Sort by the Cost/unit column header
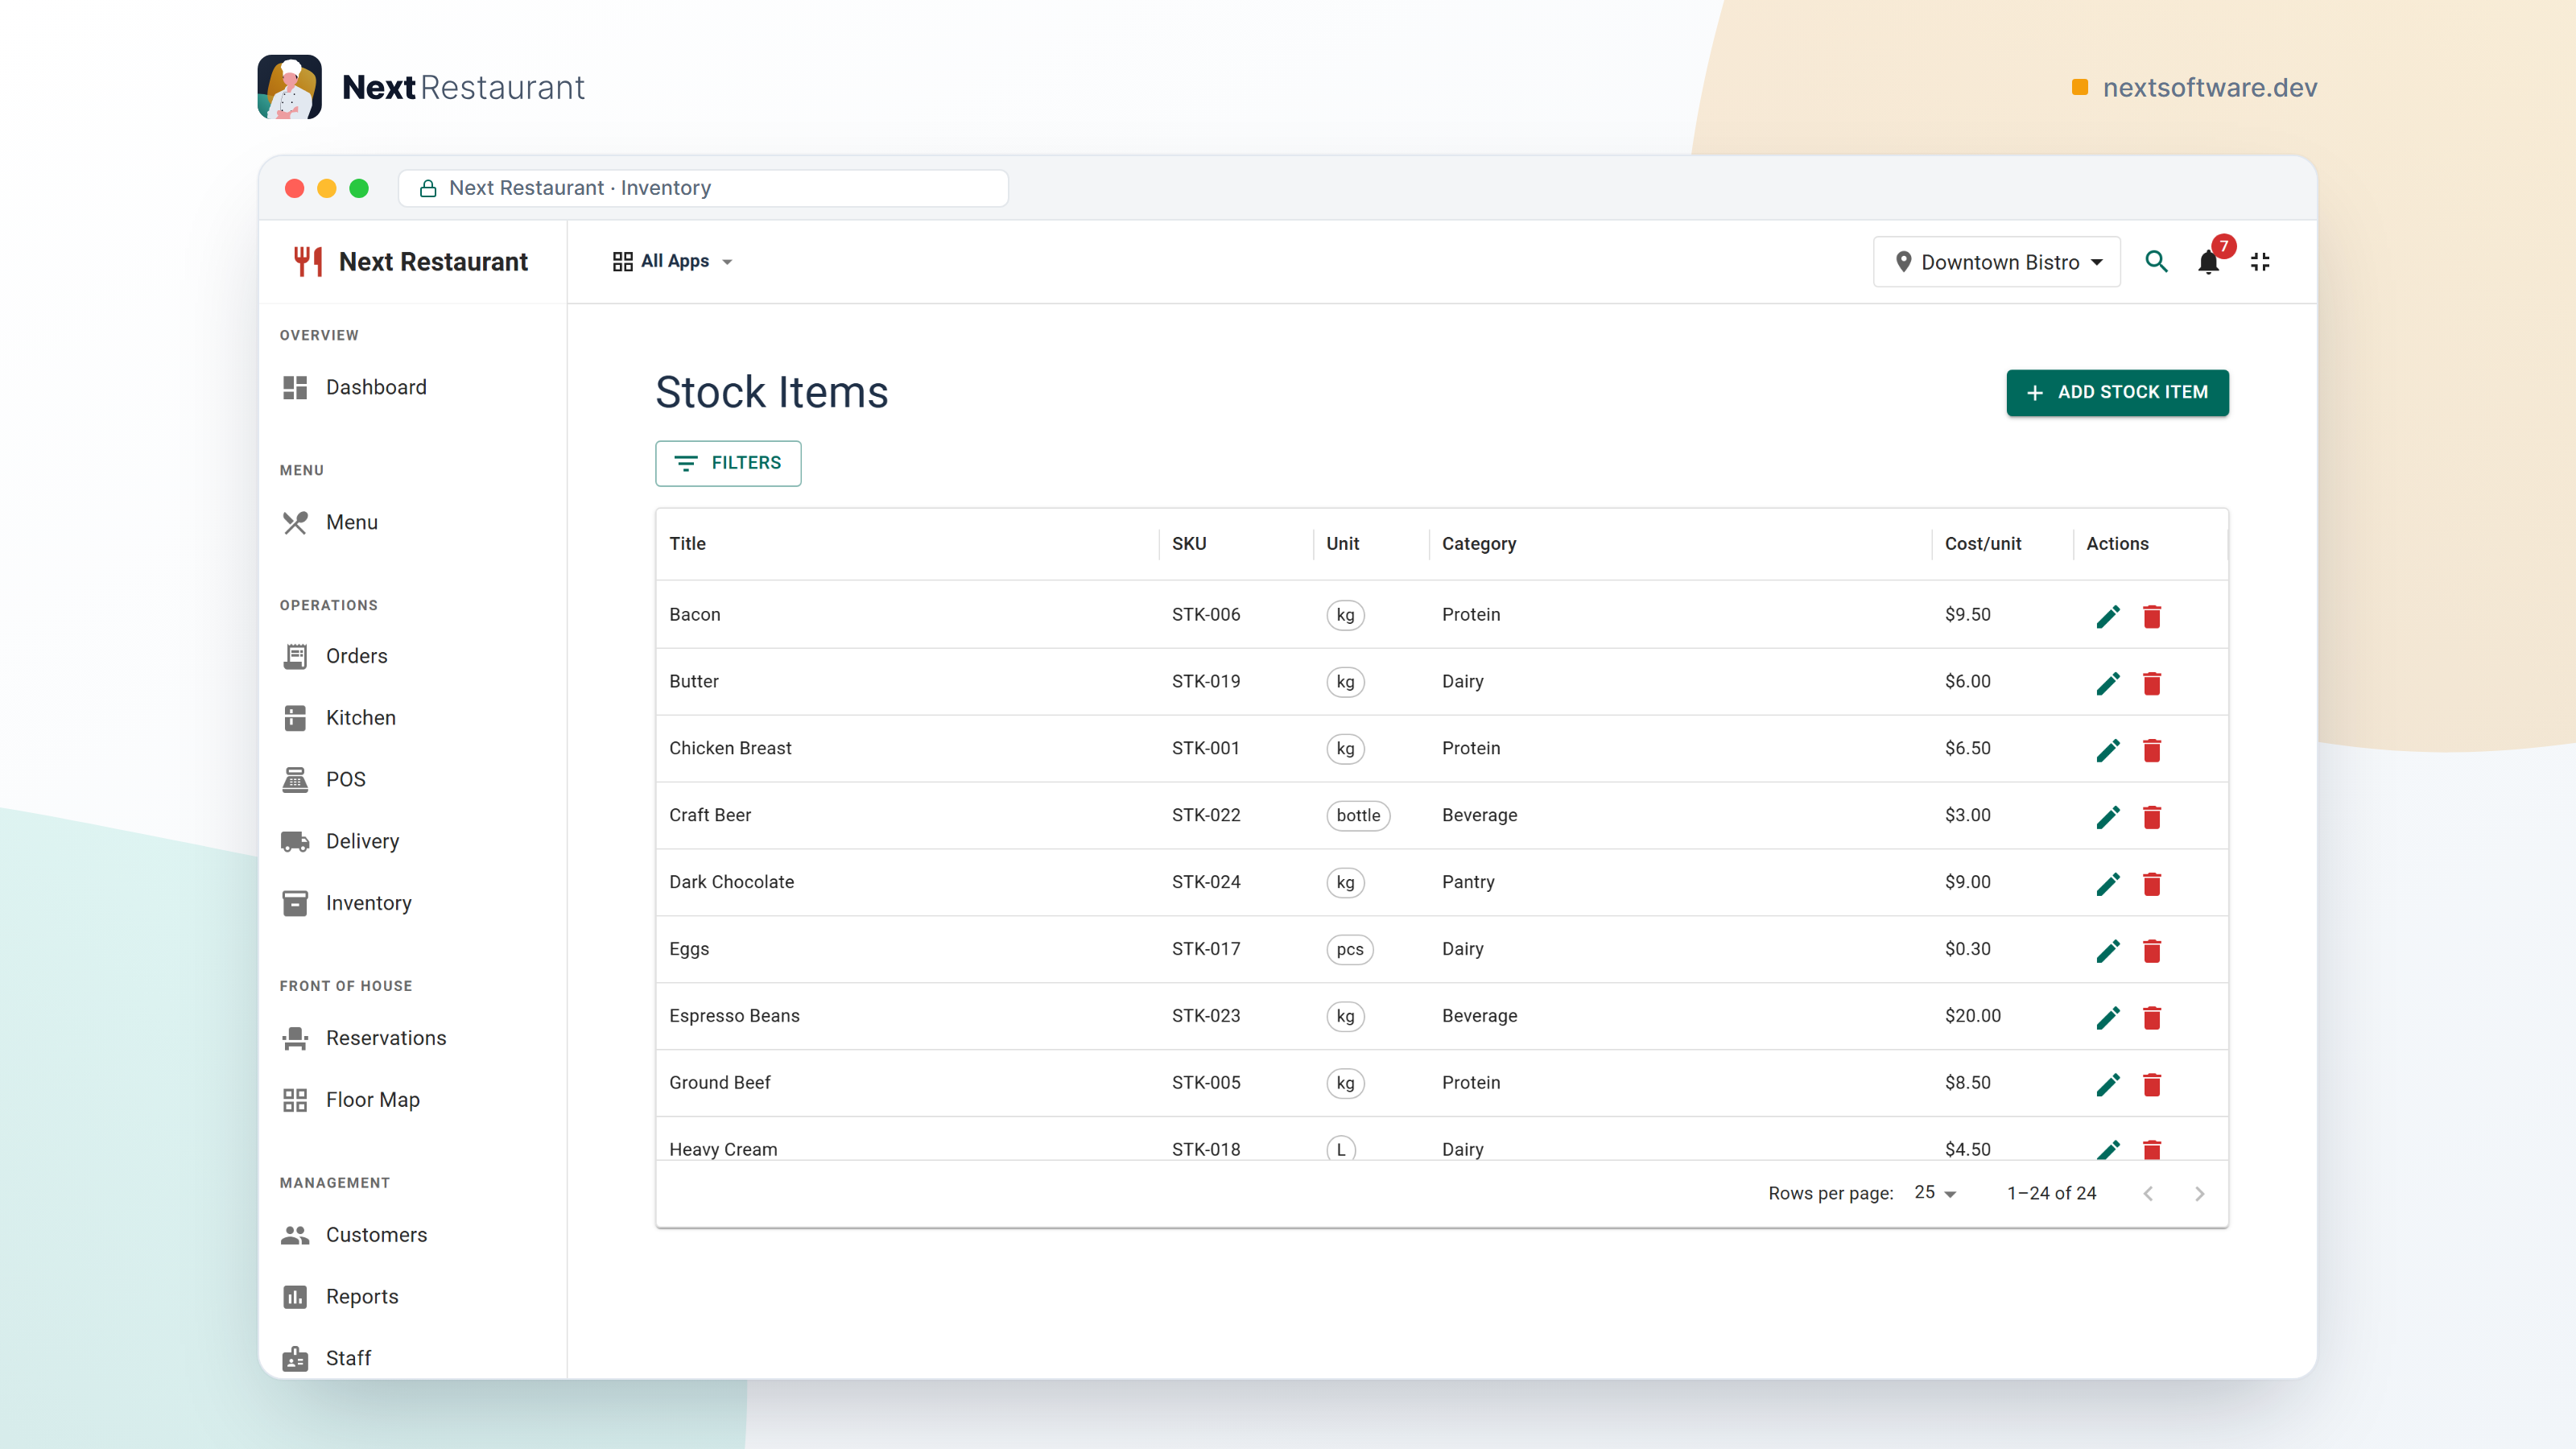Image resolution: width=2576 pixels, height=1449 pixels. coord(1982,544)
